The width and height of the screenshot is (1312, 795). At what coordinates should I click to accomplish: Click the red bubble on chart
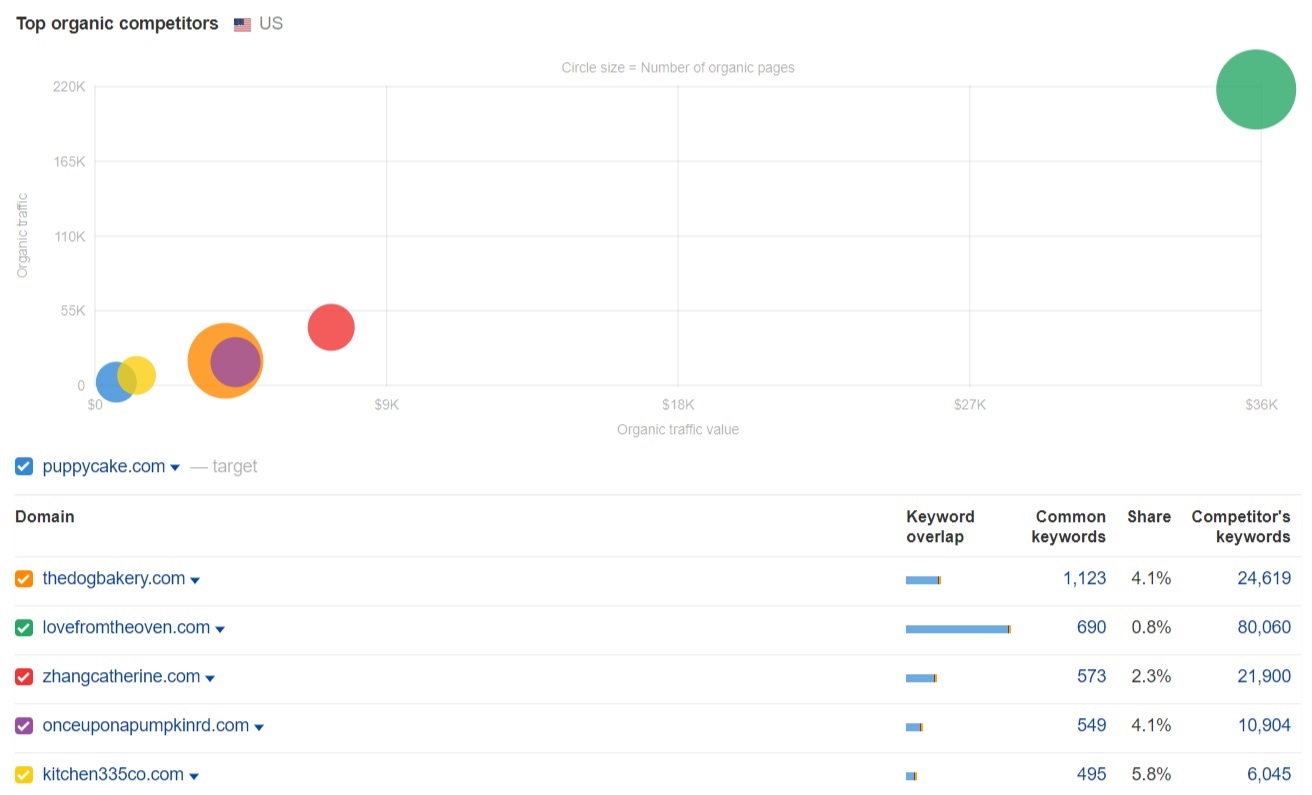point(331,327)
